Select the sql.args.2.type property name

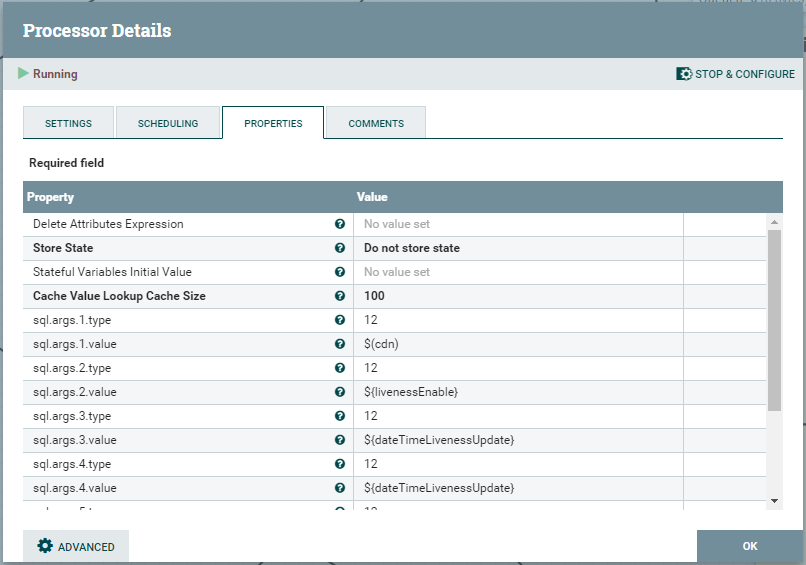tap(72, 368)
